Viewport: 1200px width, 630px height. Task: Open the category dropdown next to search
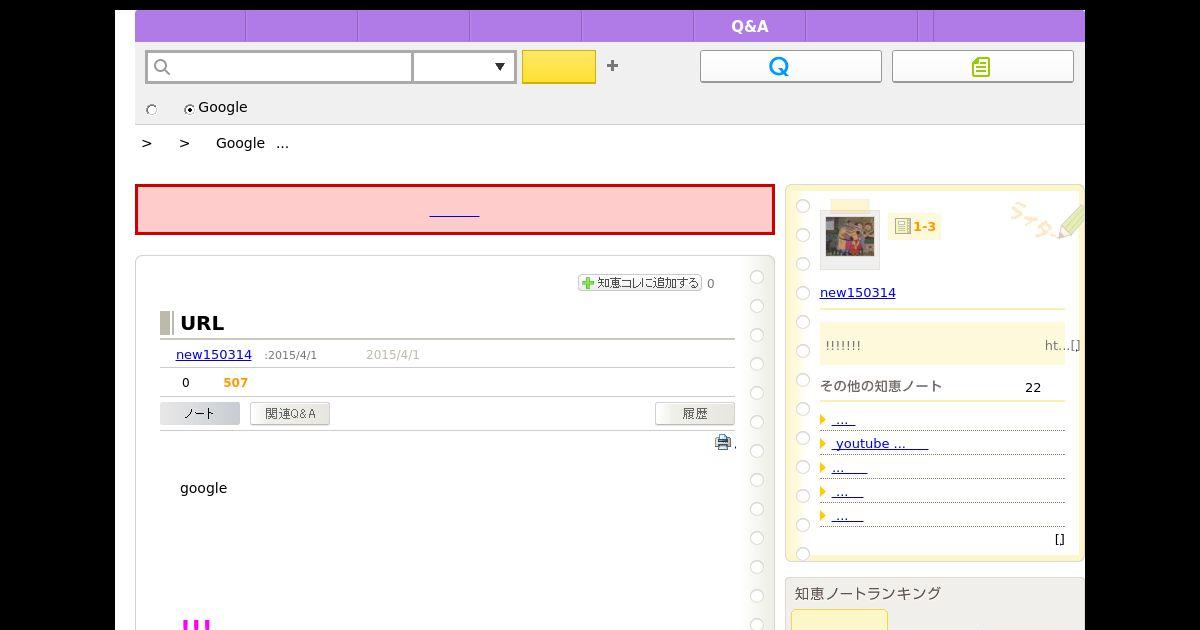tap(464, 67)
